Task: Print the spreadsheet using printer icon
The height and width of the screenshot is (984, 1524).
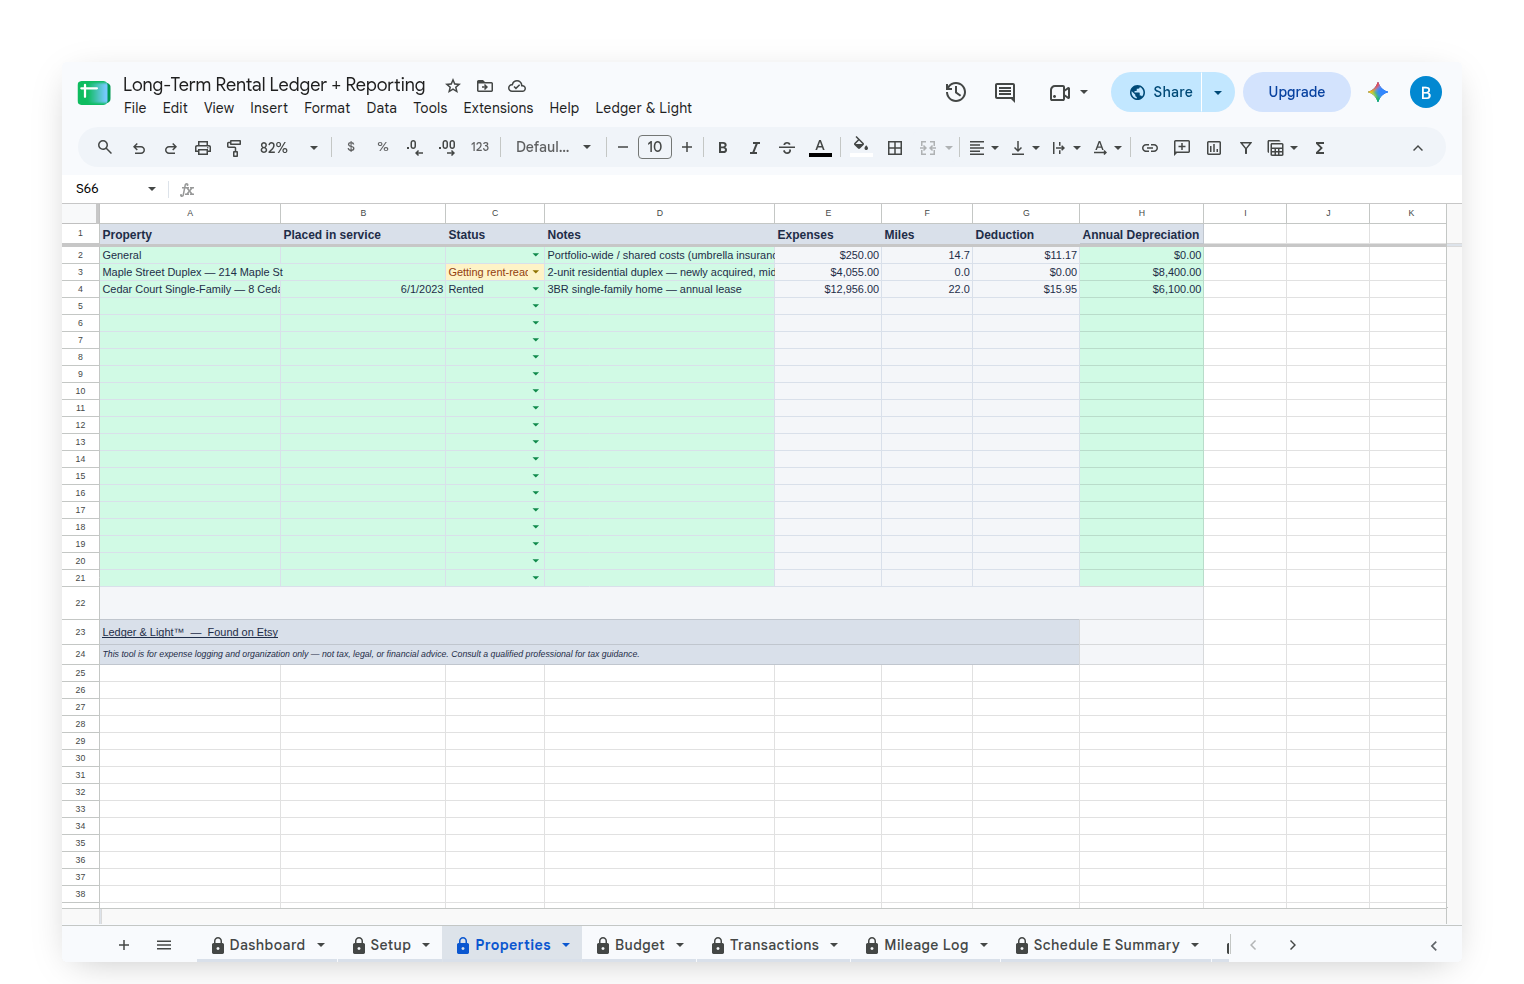Action: [x=203, y=148]
